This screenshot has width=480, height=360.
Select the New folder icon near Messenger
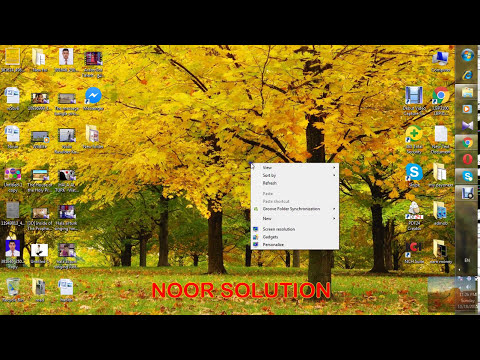click(93, 137)
